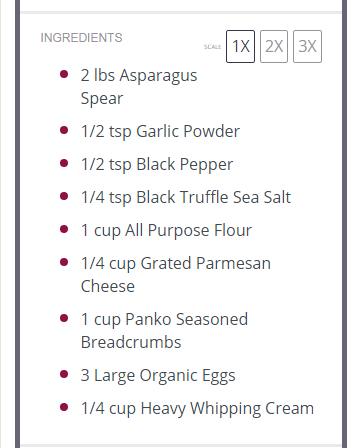Click the All Purpose Flour ingredient
Image resolution: width=361 pixels, height=448 pixels.
coord(166,230)
